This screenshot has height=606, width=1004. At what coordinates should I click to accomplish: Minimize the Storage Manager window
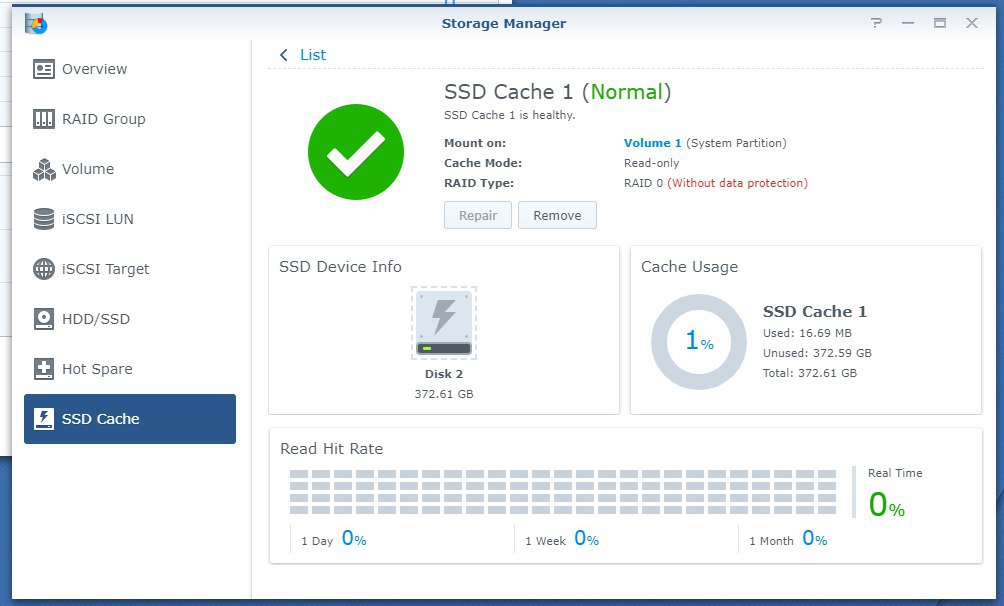pos(908,23)
